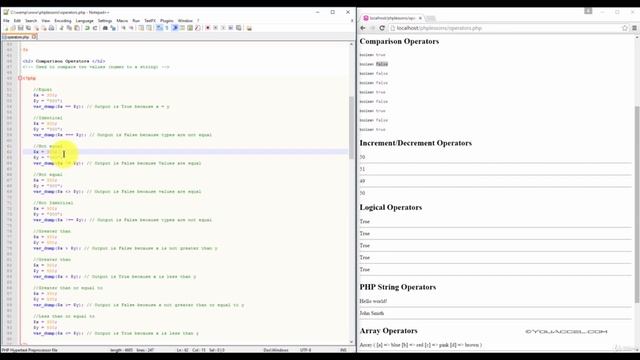640x360 pixels.
Task: Open the Plugins menu
Action: [x=167, y=20]
